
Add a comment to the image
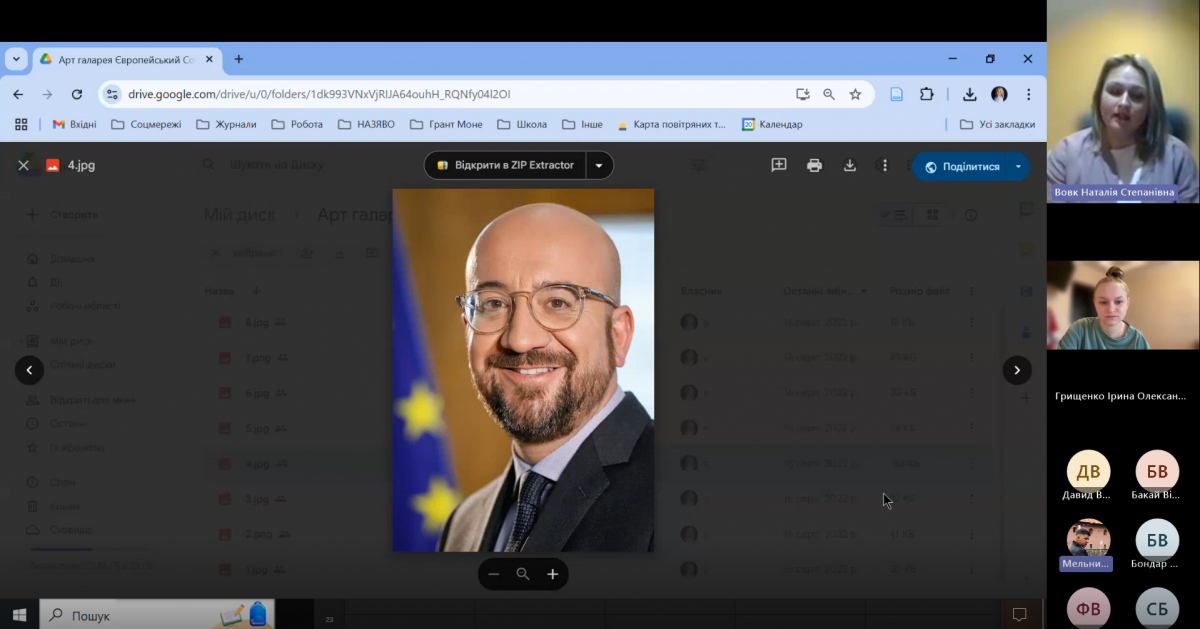point(778,166)
